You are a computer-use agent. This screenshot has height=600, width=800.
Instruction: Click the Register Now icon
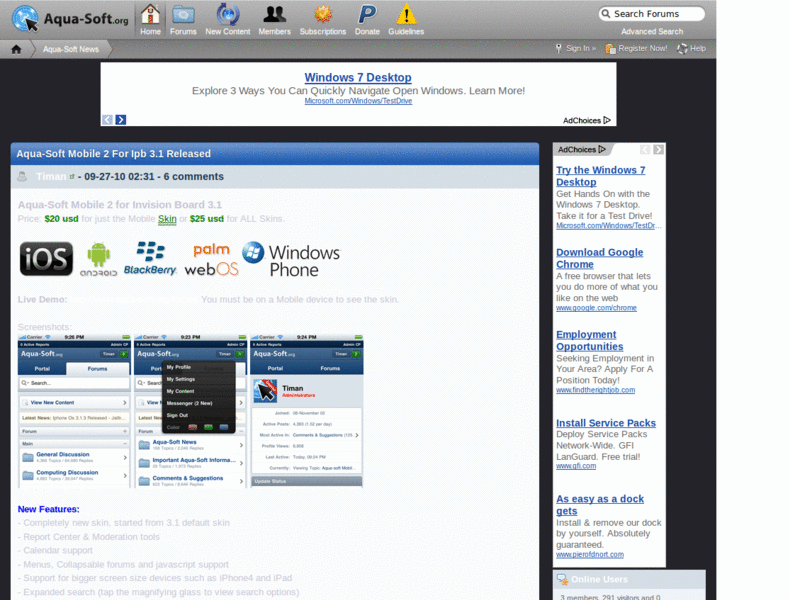click(610, 48)
